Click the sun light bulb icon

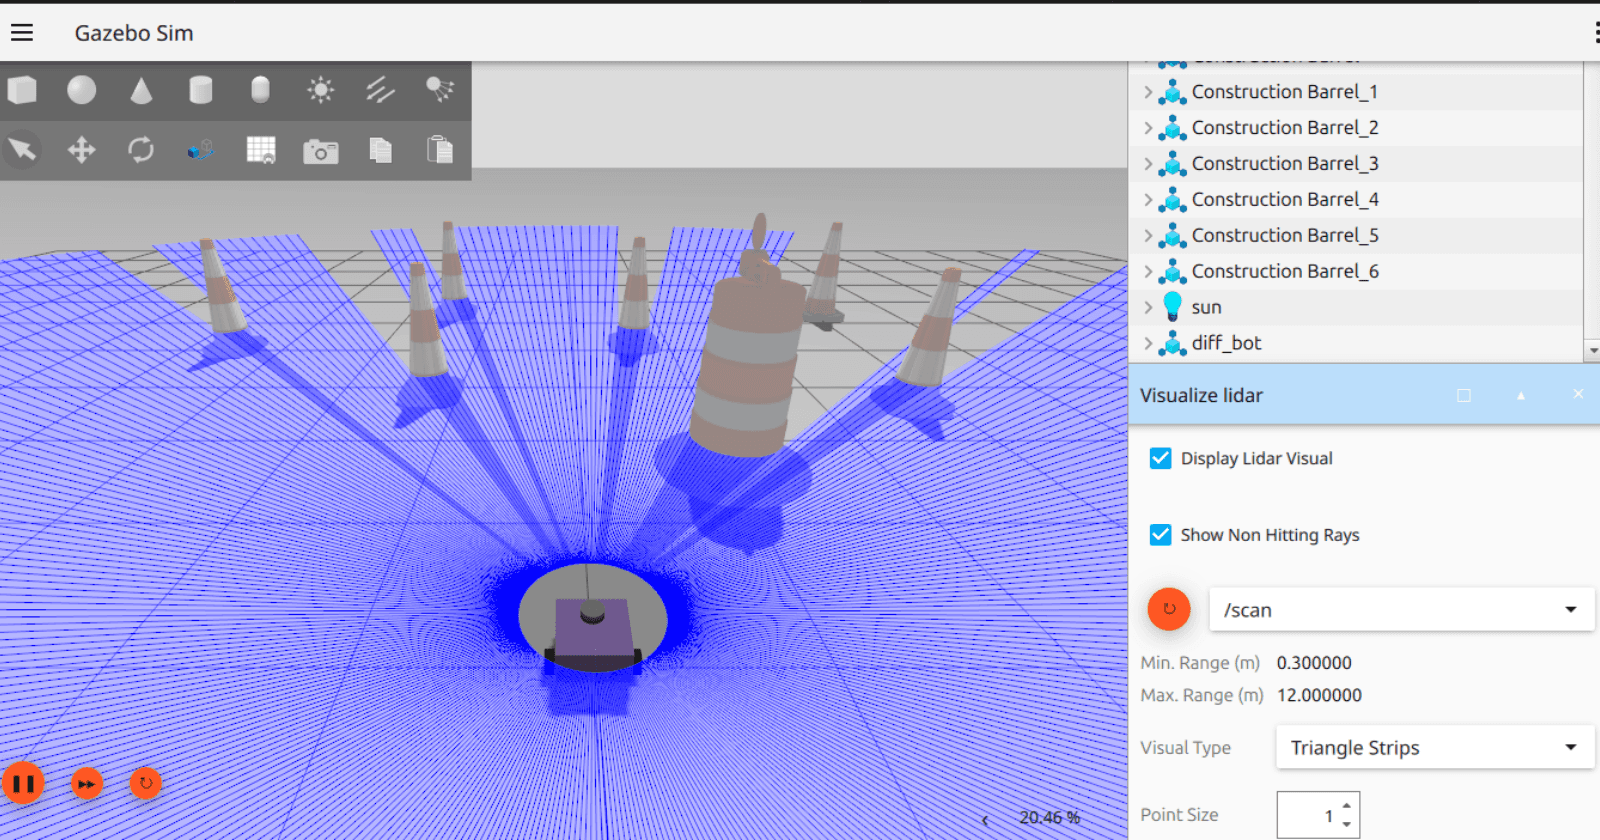[x=1173, y=307]
